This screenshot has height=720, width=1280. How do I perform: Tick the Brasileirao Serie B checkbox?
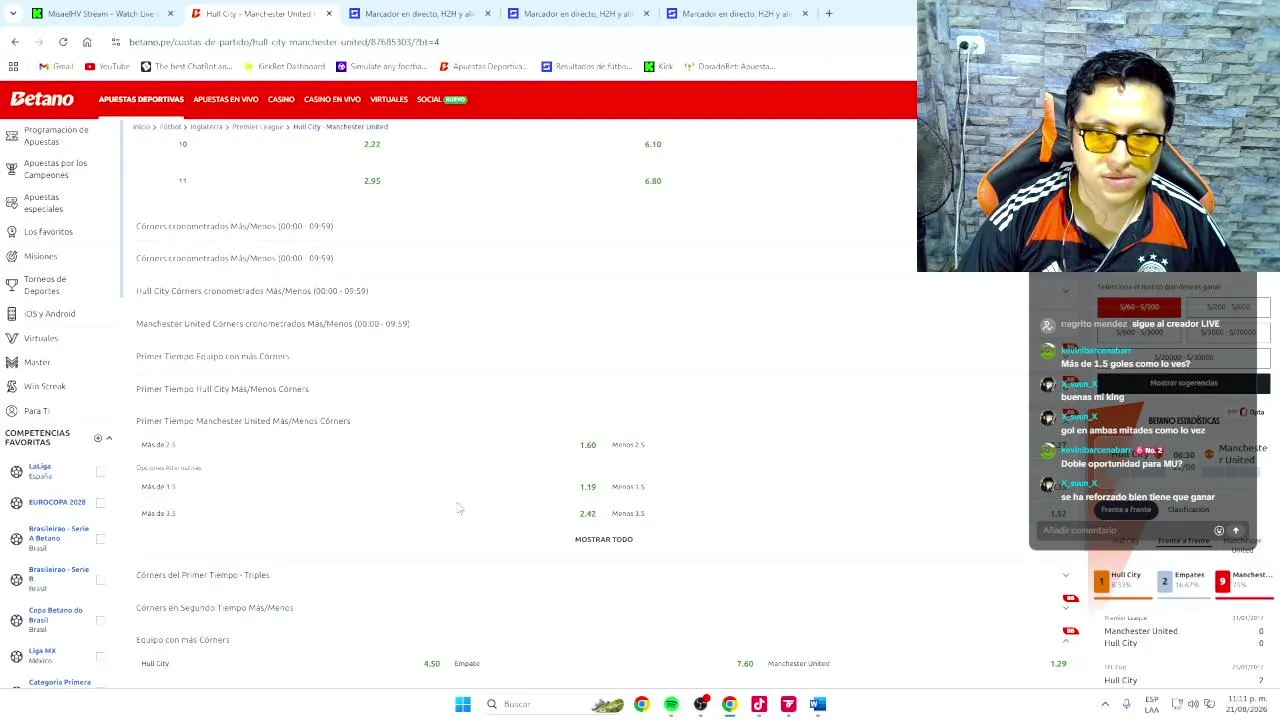point(100,580)
